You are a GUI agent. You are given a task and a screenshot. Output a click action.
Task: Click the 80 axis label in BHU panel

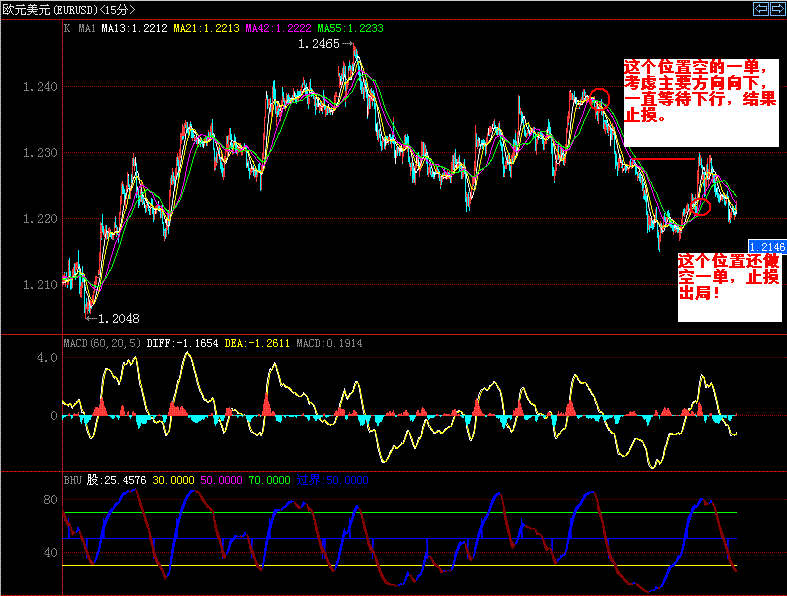(50, 500)
